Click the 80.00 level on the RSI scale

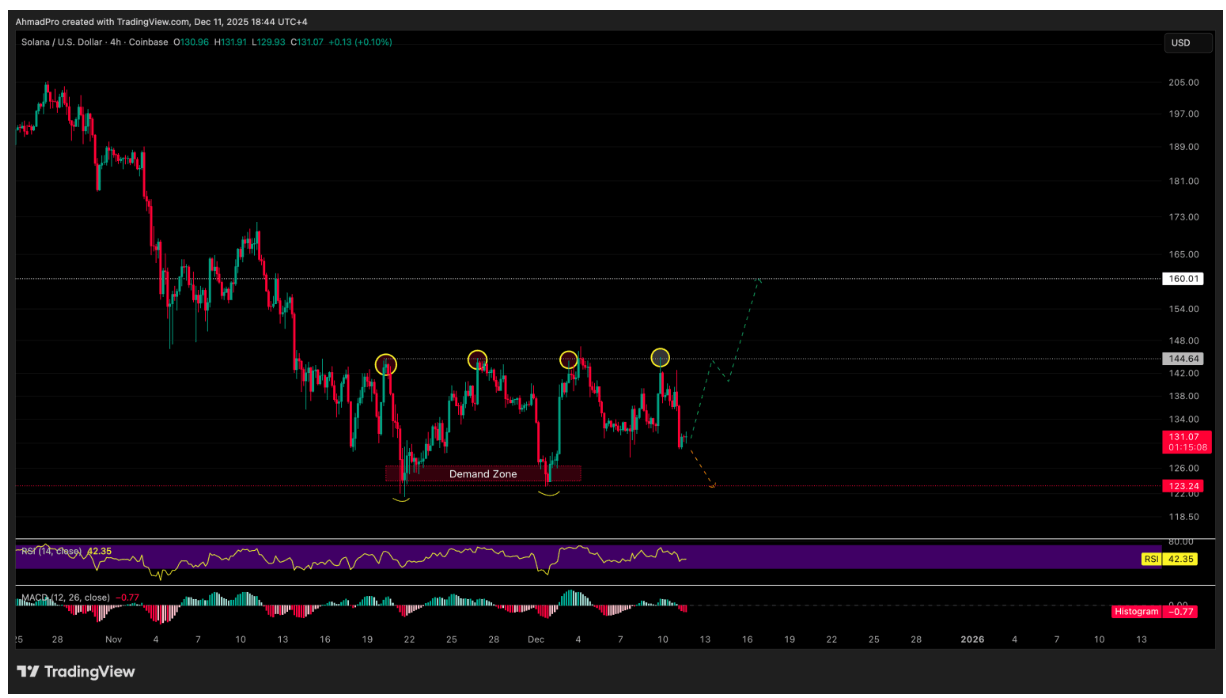click(1180, 541)
